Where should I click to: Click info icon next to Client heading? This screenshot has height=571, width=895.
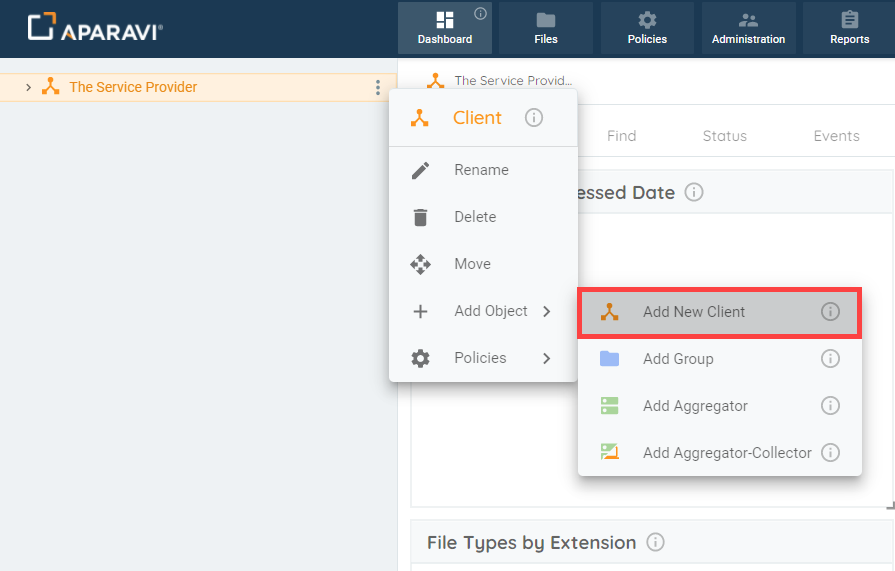(x=534, y=118)
